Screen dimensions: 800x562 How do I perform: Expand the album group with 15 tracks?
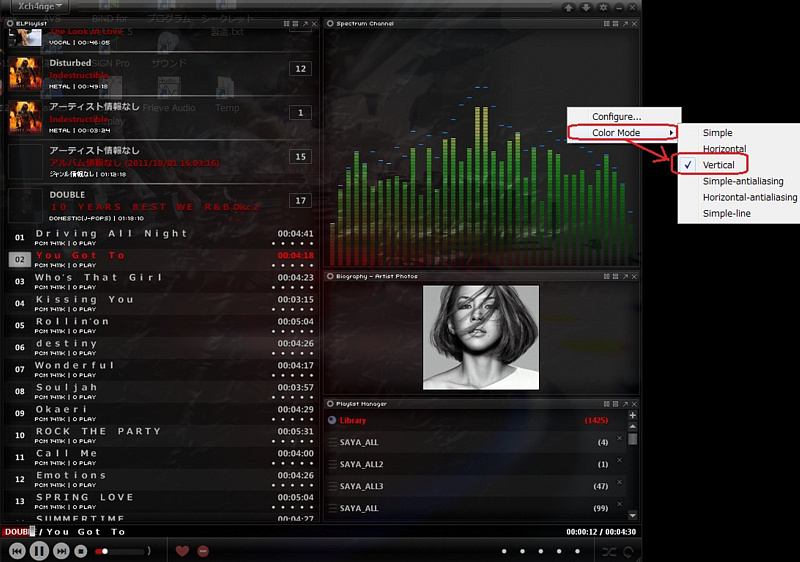pos(162,162)
